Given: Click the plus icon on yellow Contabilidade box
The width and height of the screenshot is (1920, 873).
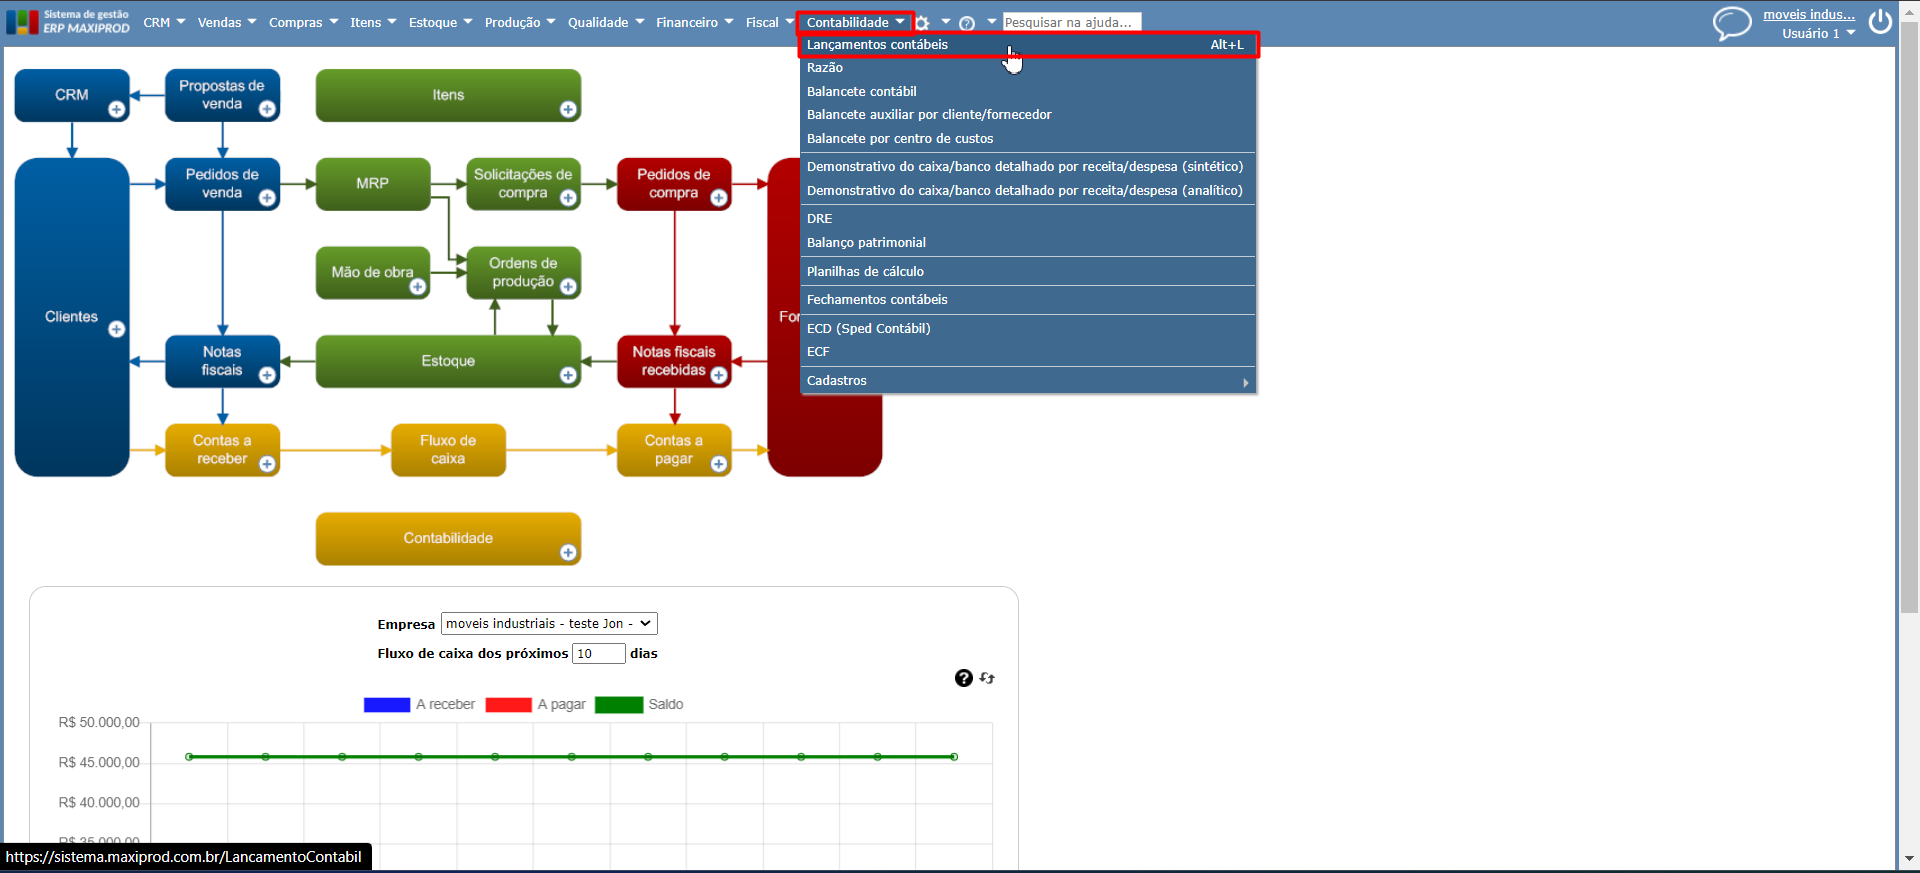Looking at the screenshot, I should click(x=568, y=553).
